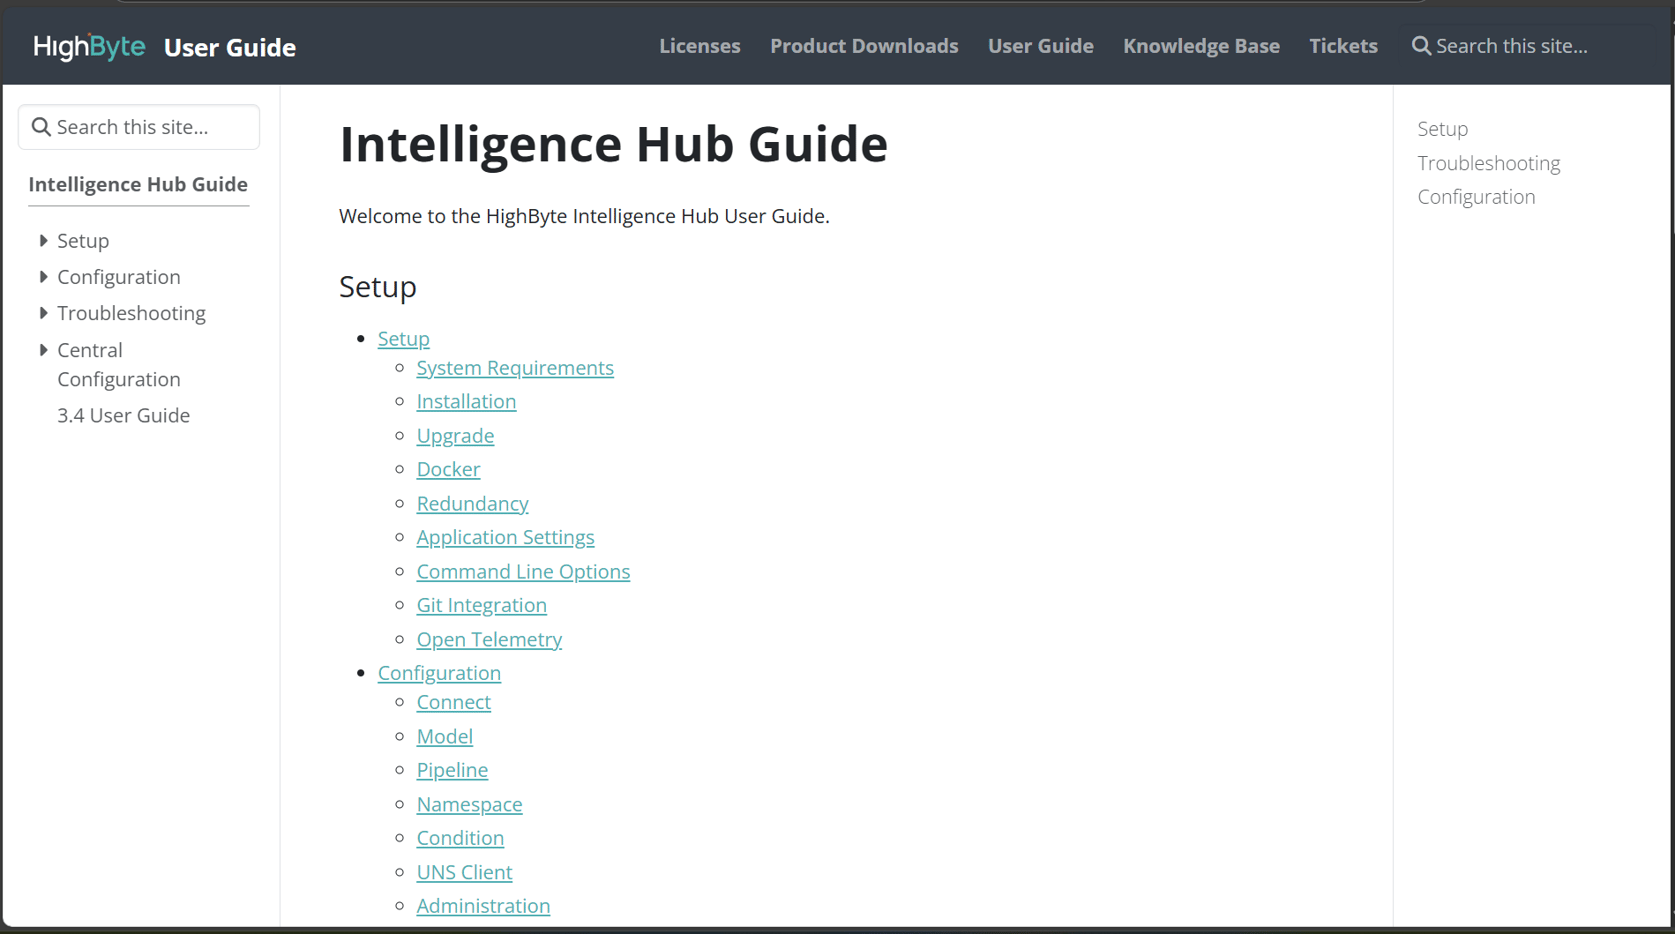Screen dimensions: 1675x934
Task: Open the Installation documentation link
Action: point(466,401)
